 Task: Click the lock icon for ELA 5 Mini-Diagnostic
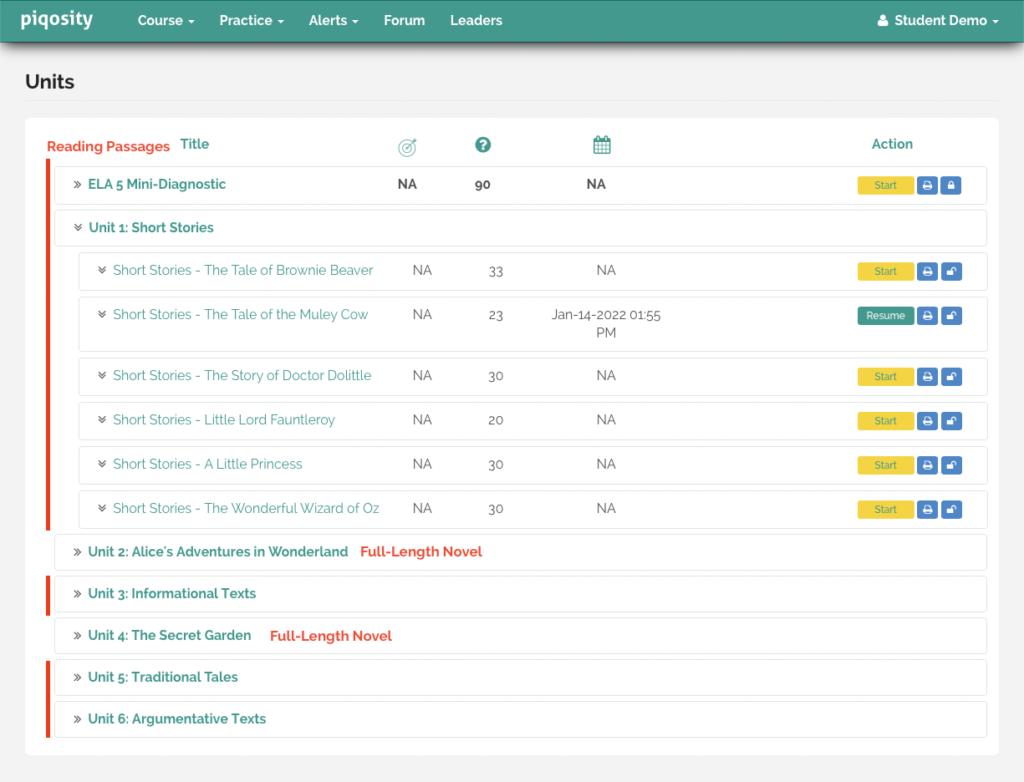tap(951, 185)
